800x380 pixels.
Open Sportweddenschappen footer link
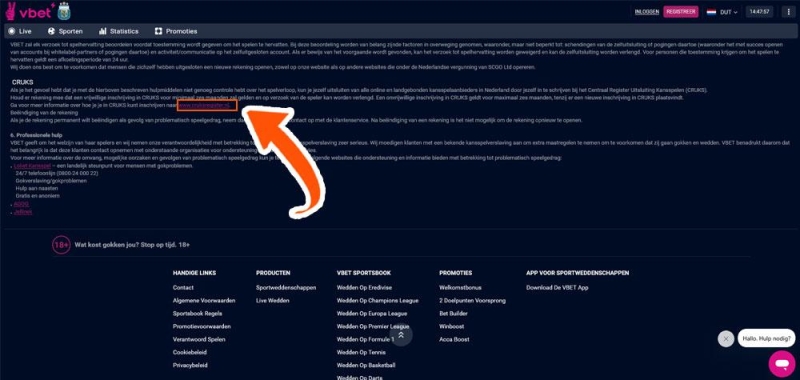tap(286, 288)
